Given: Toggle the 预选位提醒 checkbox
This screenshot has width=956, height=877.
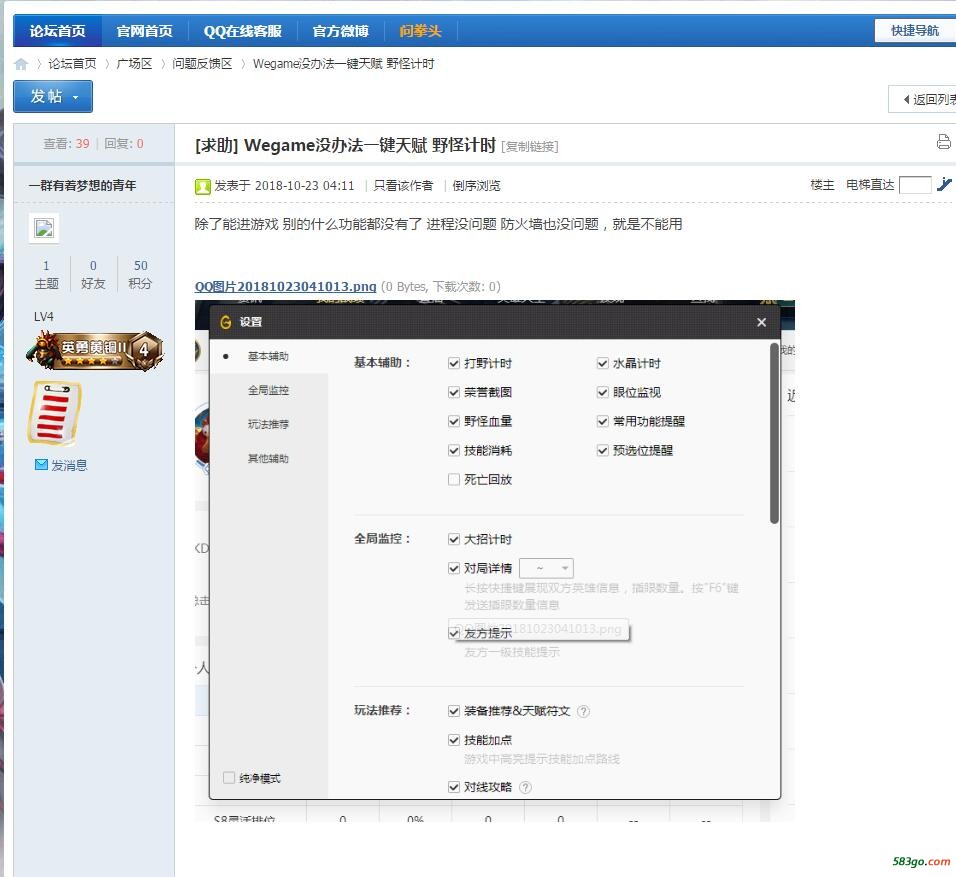Looking at the screenshot, I should coord(602,451).
